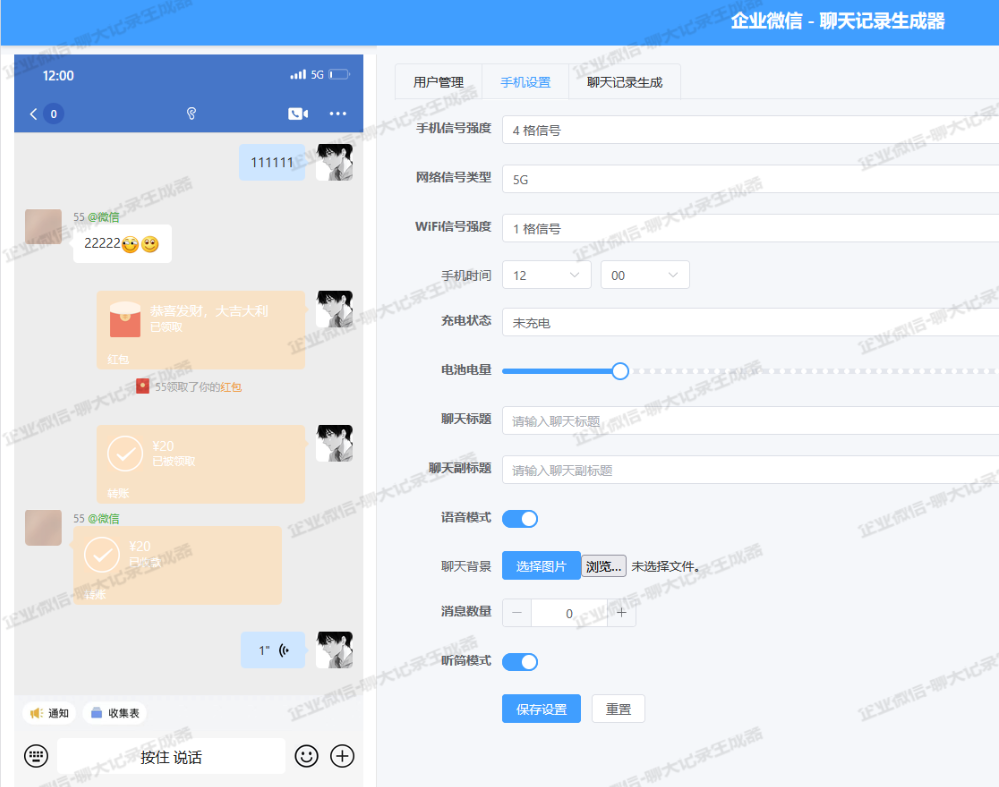Tap the plus icon for more attachments
999x787 pixels.
pos(342,756)
